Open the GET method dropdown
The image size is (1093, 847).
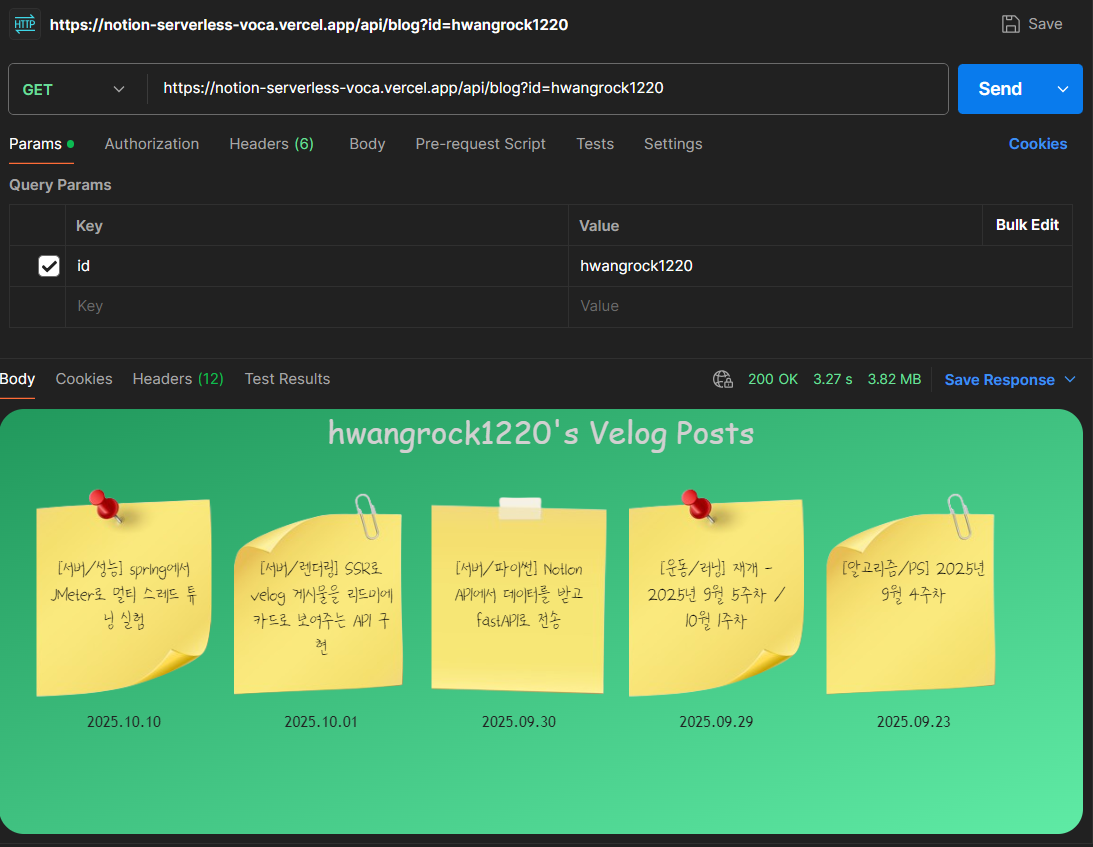click(x=75, y=89)
